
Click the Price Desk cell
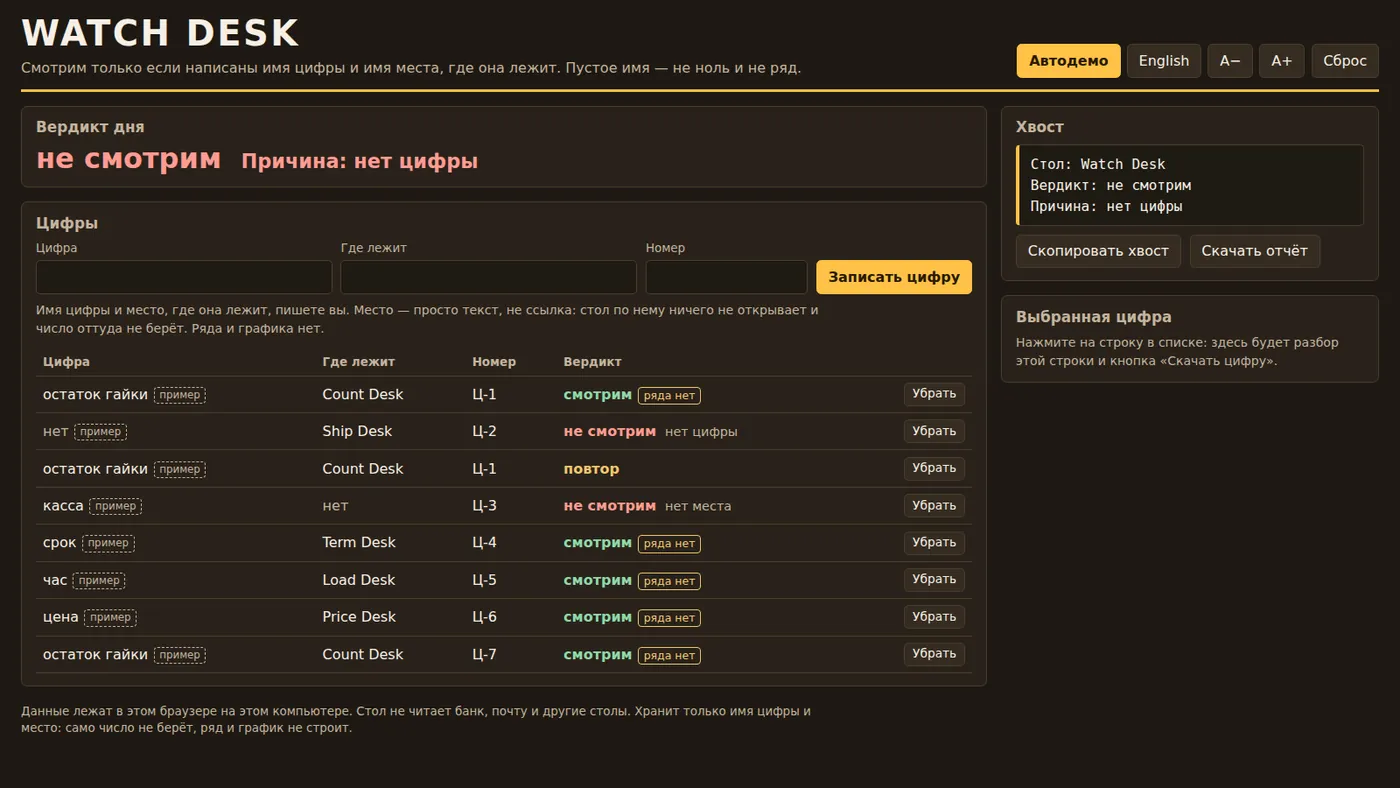click(359, 617)
